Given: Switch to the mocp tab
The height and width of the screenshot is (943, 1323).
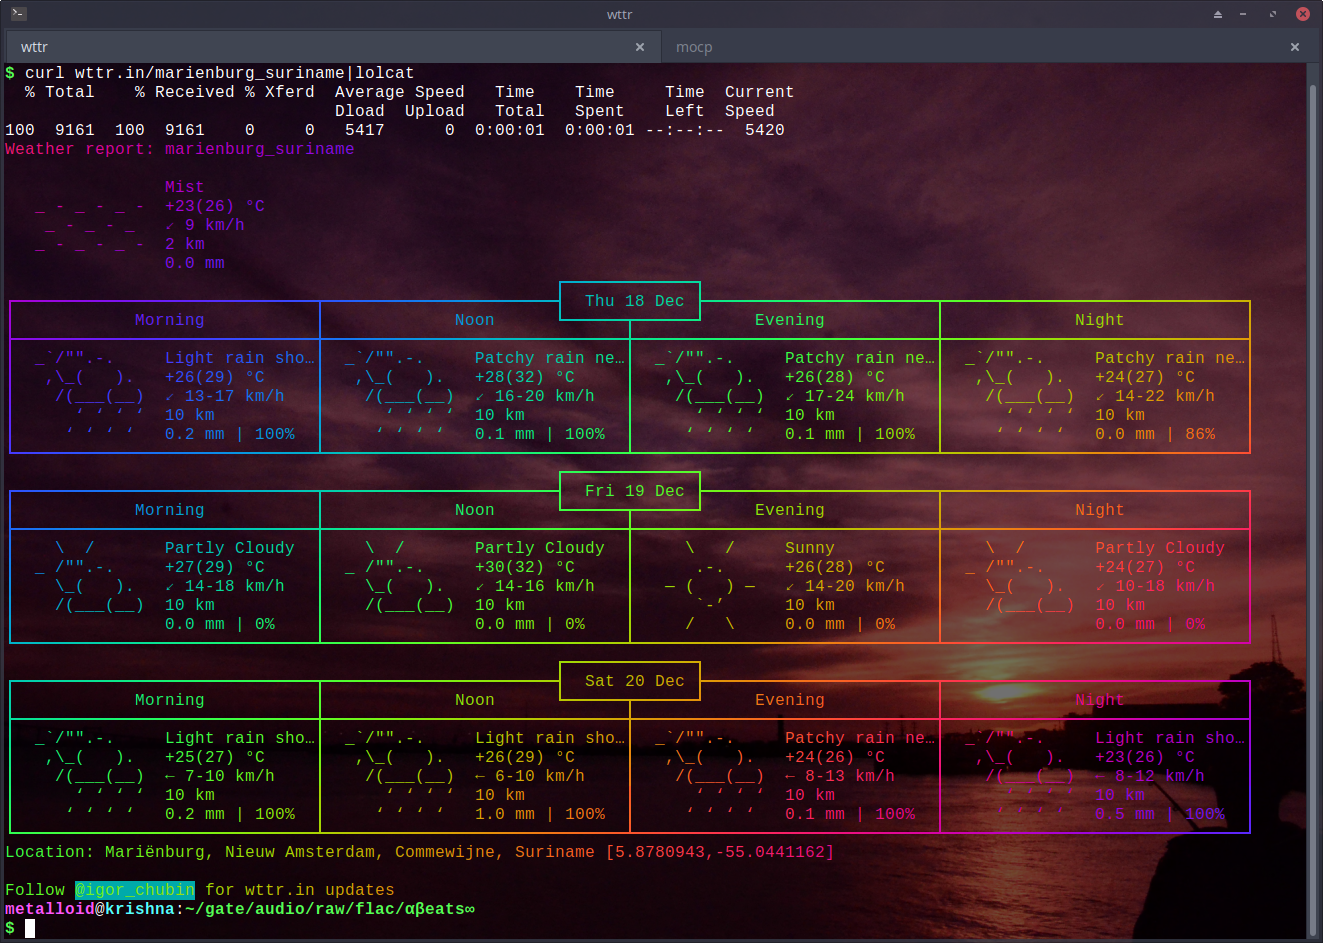Looking at the screenshot, I should 694,47.
